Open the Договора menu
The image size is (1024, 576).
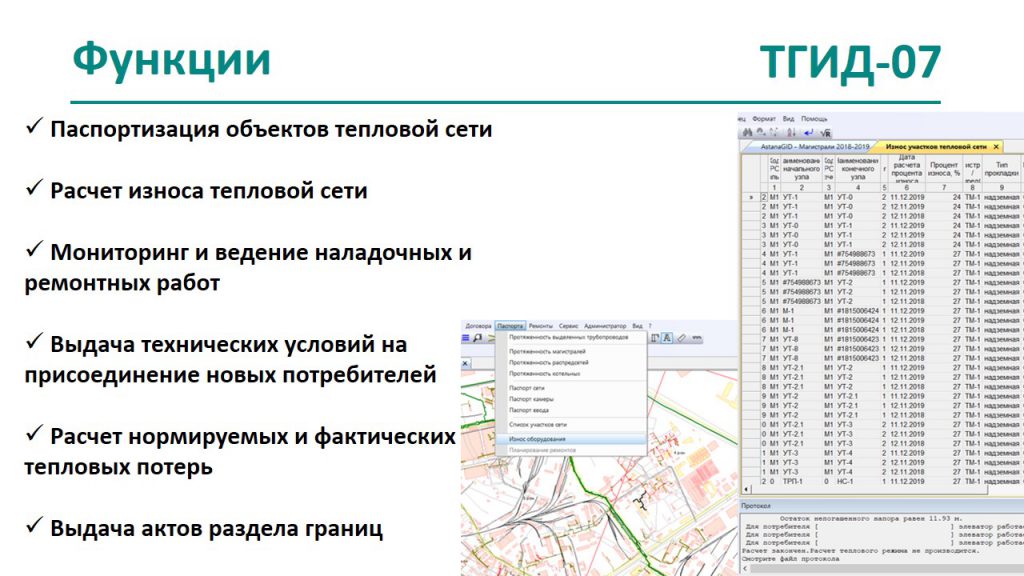pyautogui.click(x=478, y=326)
